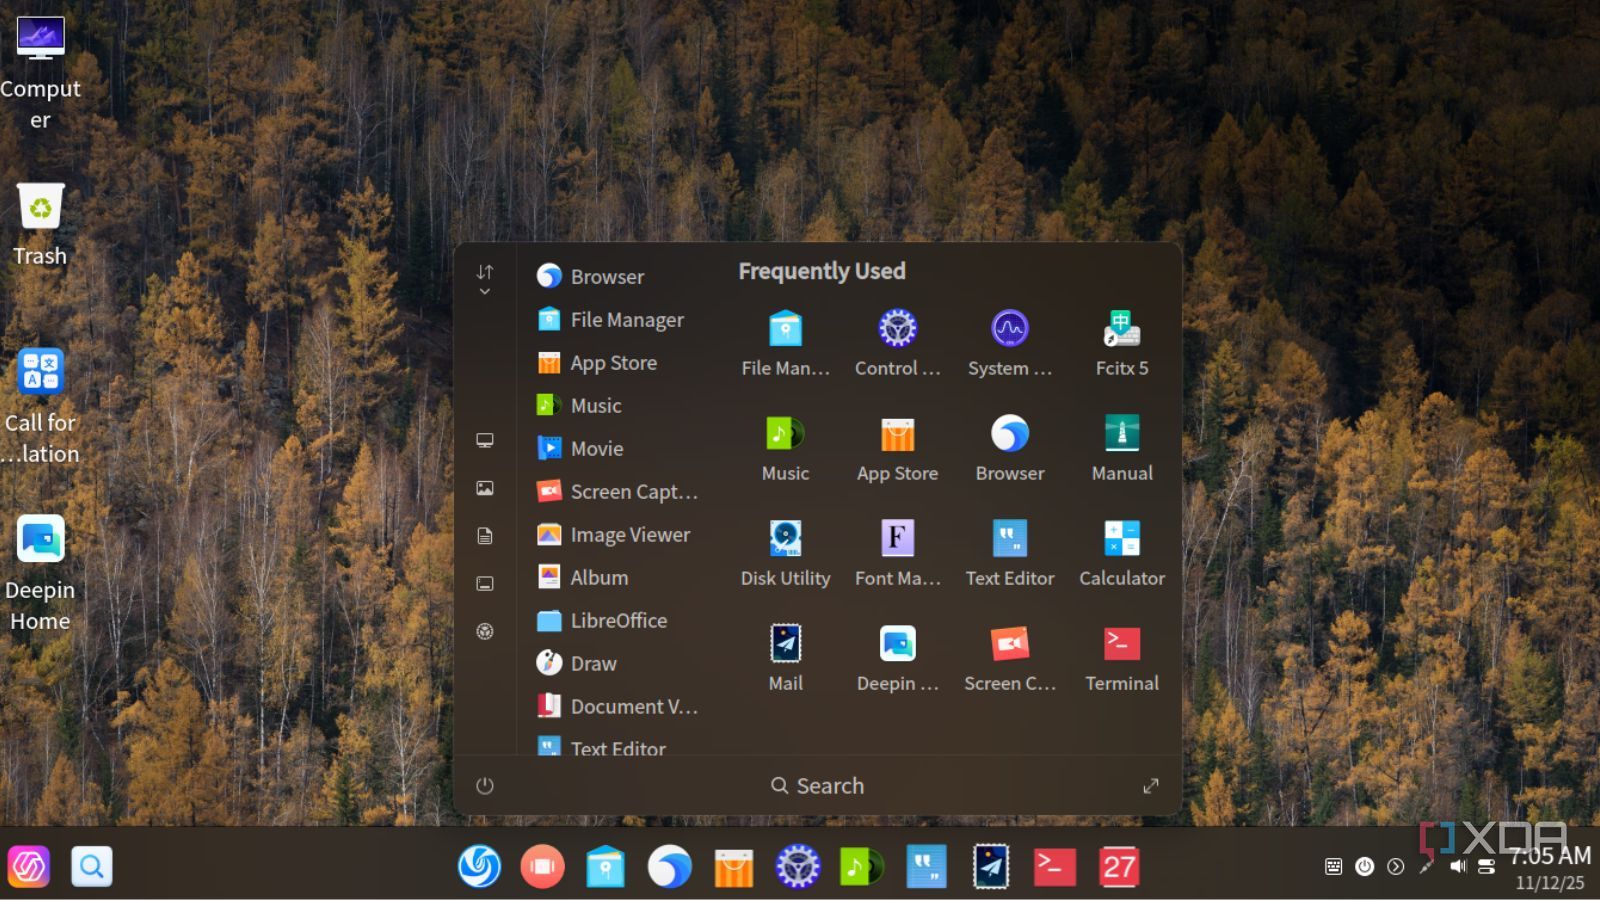The image size is (1600, 900).
Task: Switch launcher to fullscreen mode
Action: pos(1151,786)
